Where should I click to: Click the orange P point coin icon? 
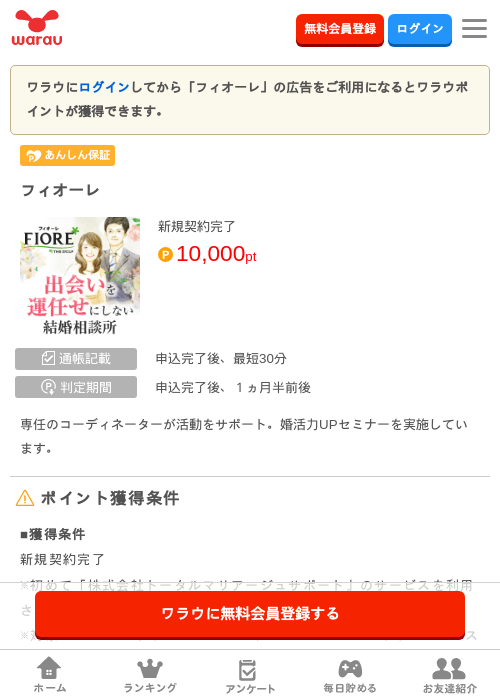tap(165, 255)
